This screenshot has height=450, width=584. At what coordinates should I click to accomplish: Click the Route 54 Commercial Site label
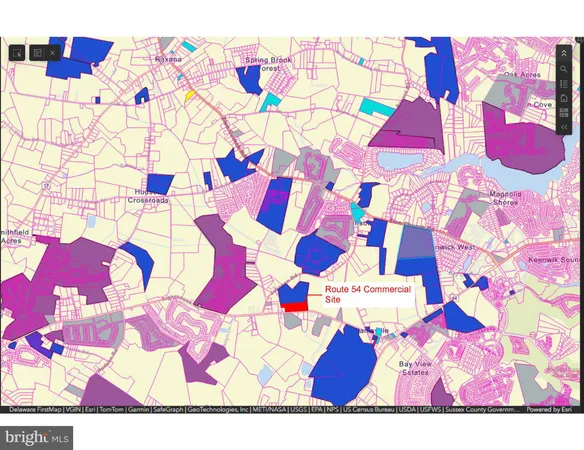(368, 294)
